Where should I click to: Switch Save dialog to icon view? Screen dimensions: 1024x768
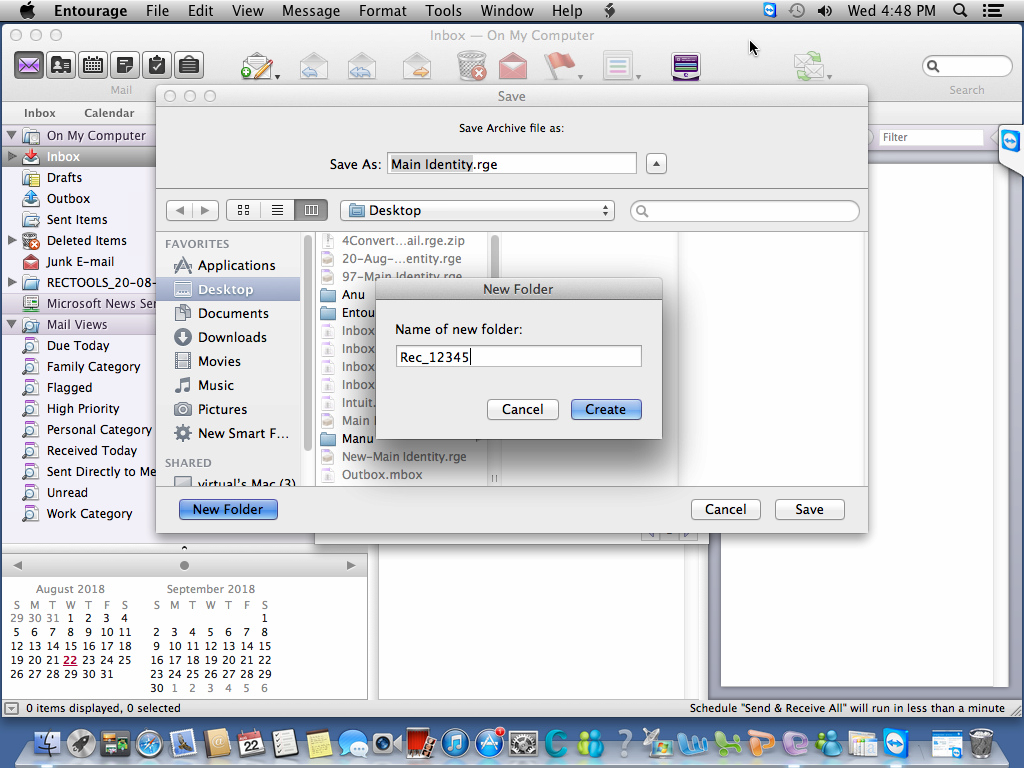[244, 210]
